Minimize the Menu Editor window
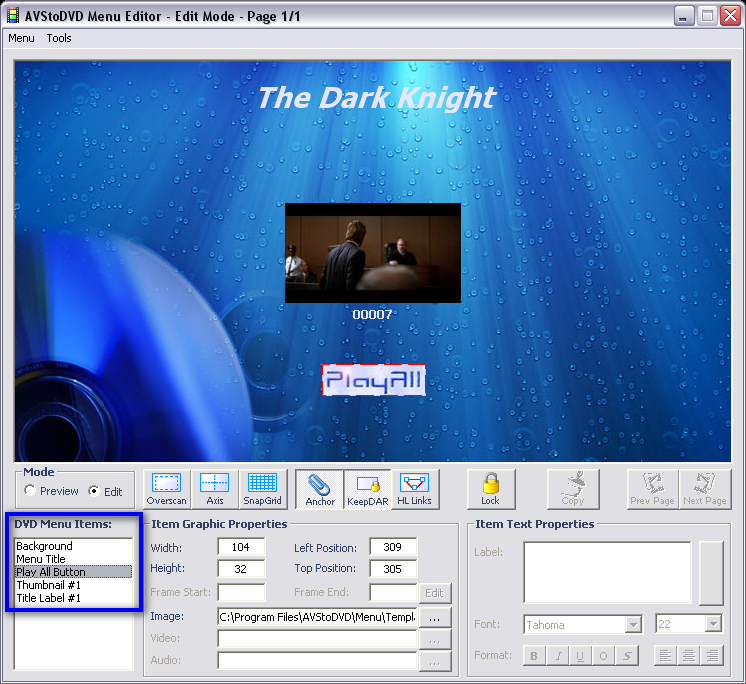Image resolution: width=746 pixels, height=684 pixels. click(684, 16)
